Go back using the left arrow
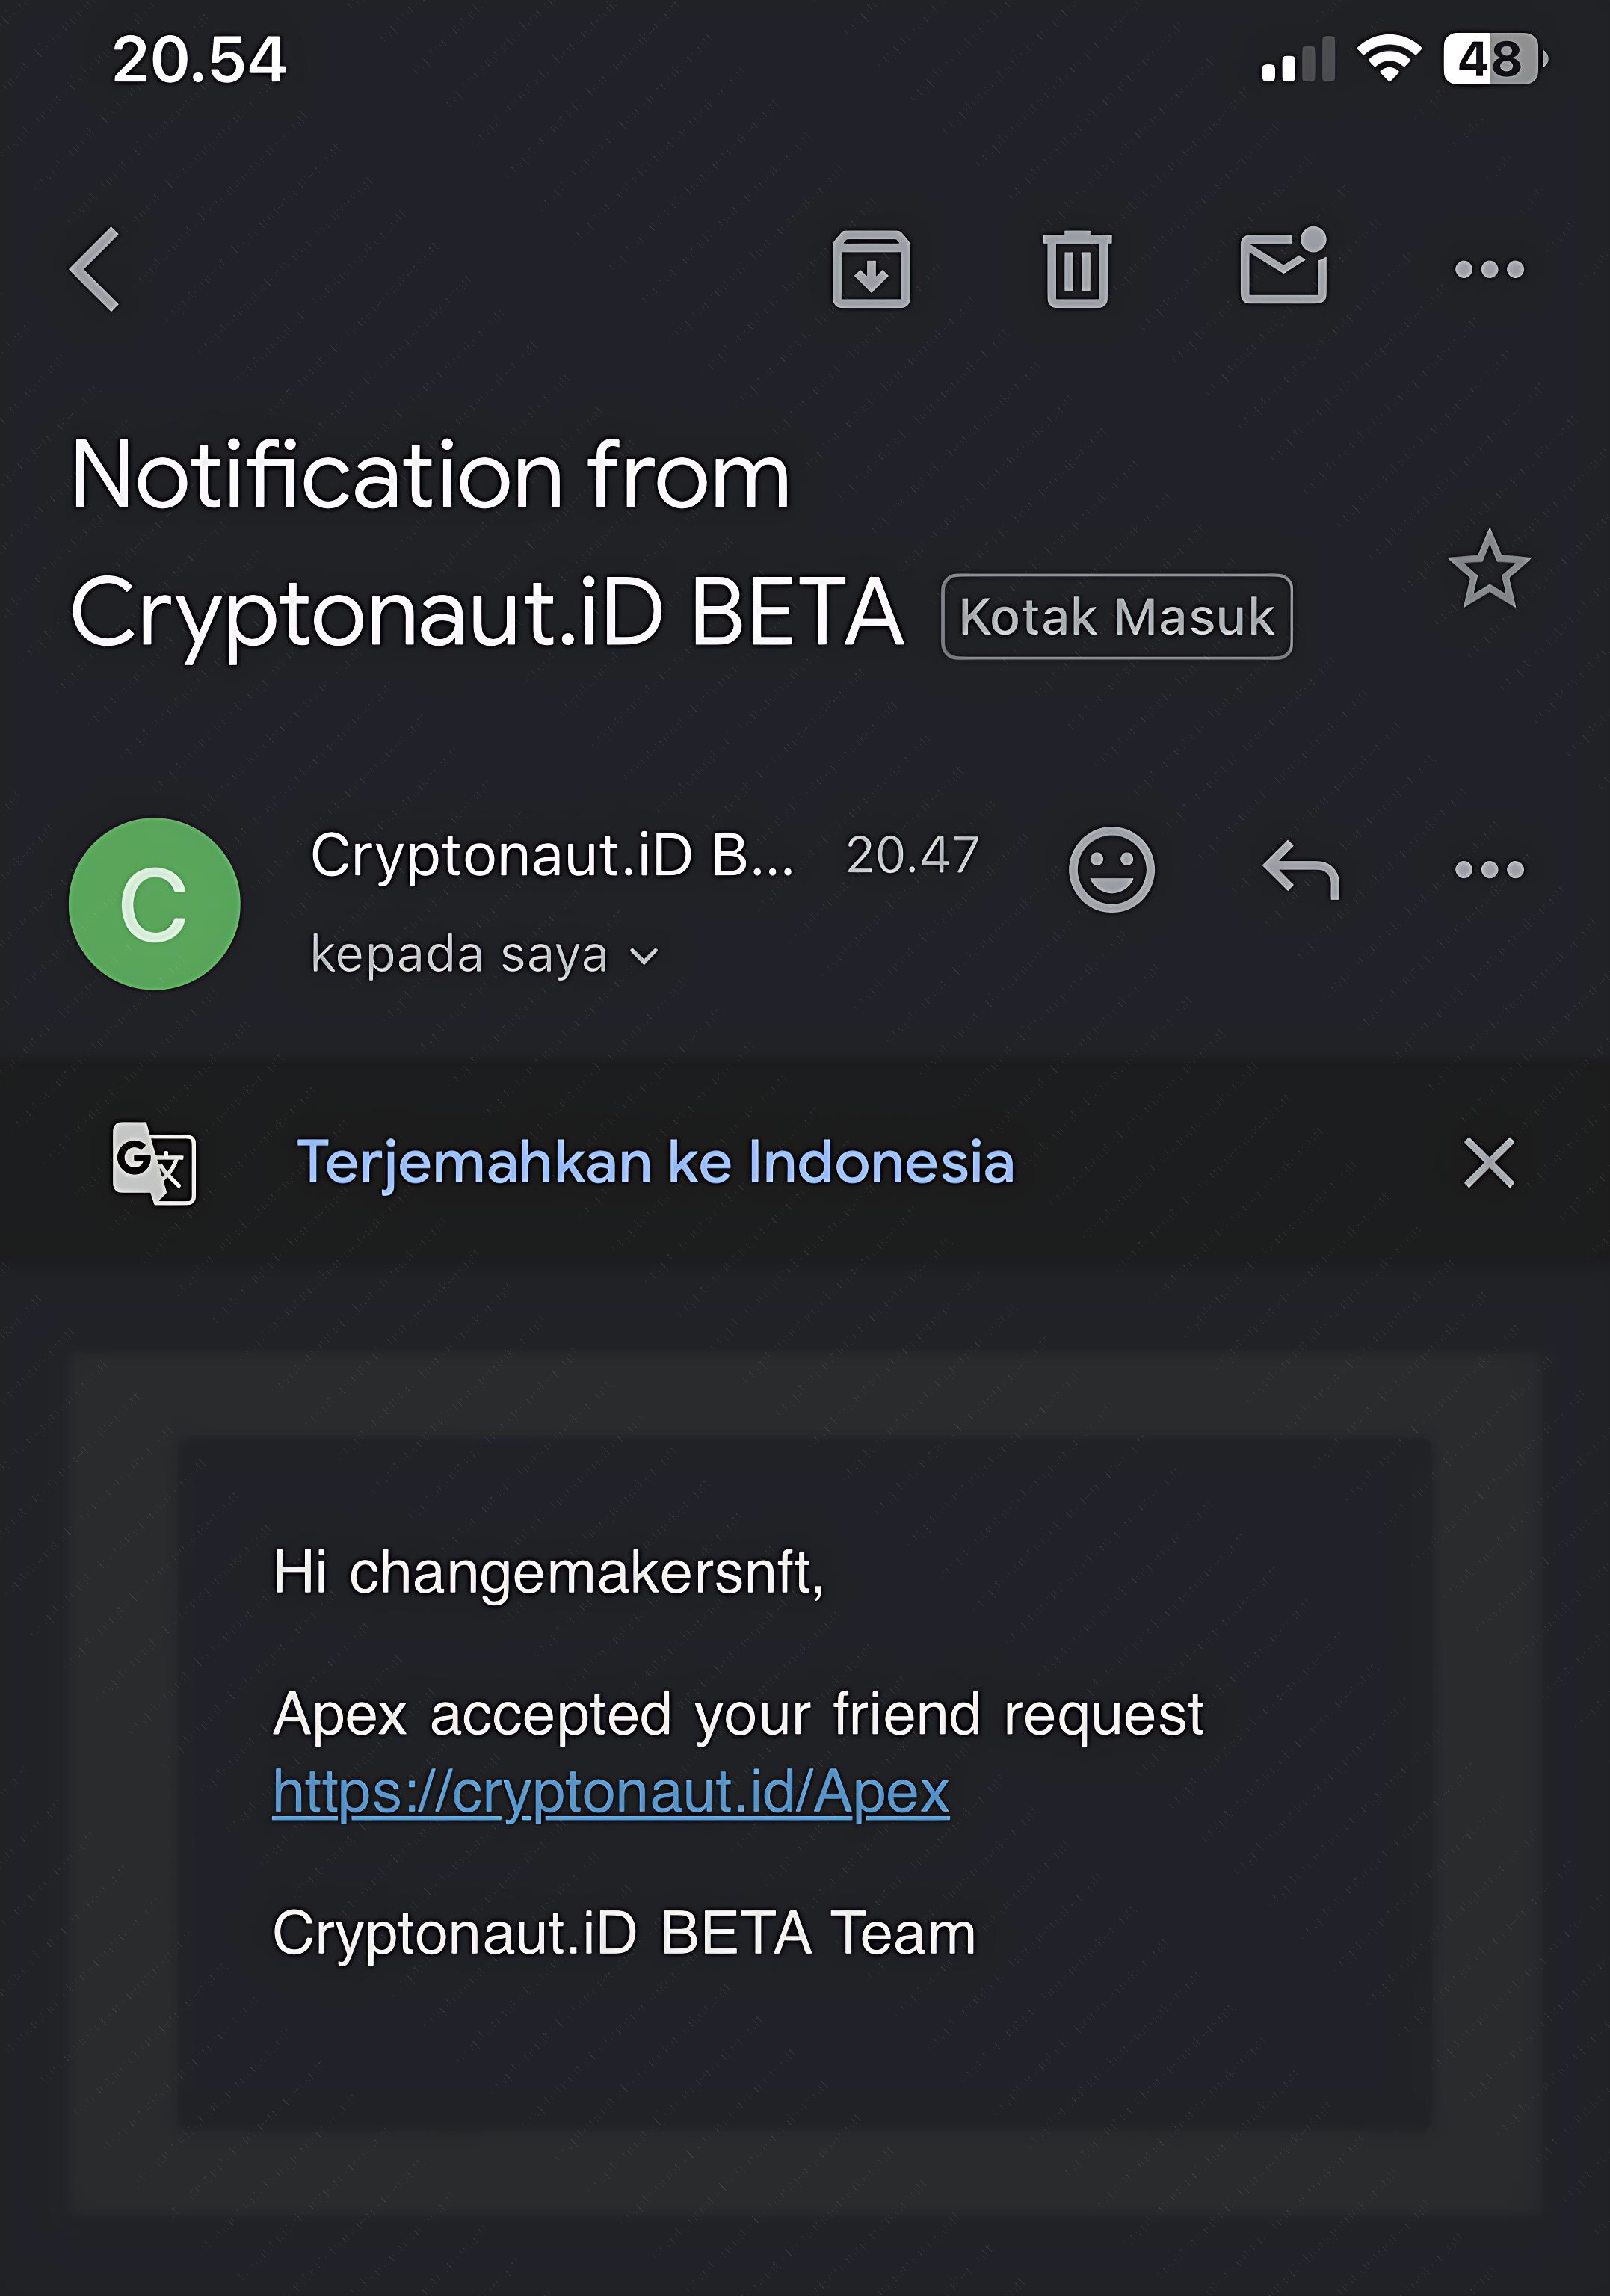The height and width of the screenshot is (2296, 1610). (x=95, y=269)
